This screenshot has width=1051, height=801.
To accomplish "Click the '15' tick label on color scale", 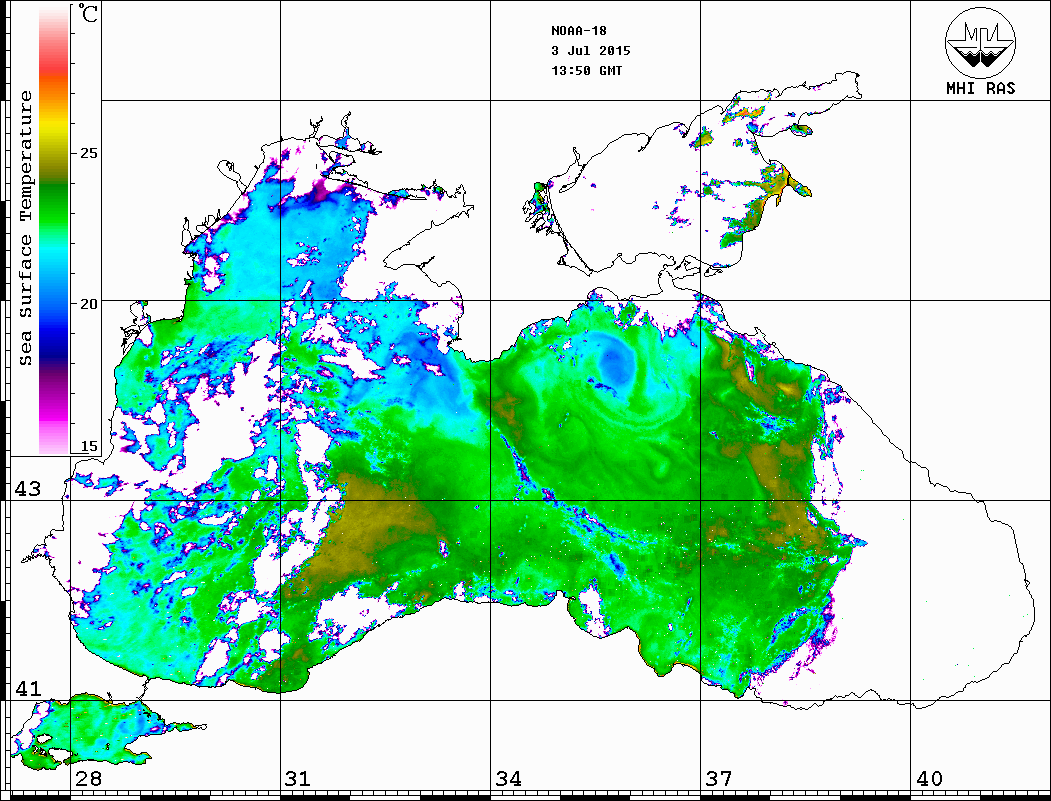I will (88, 446).
